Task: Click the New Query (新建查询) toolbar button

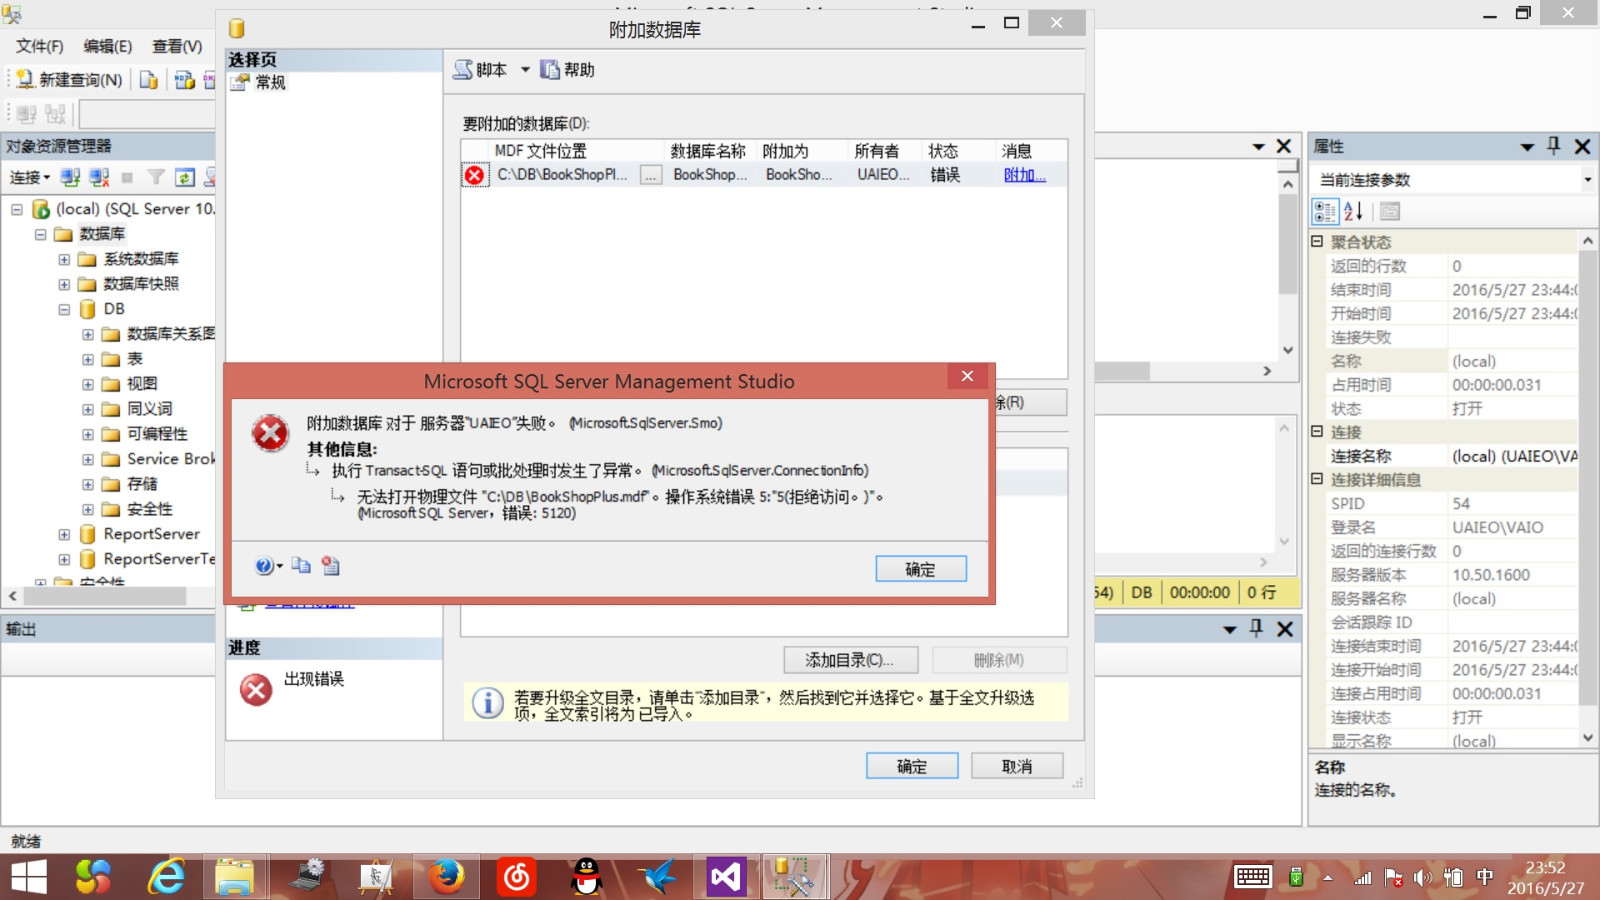Action: [x=68, y=80]
